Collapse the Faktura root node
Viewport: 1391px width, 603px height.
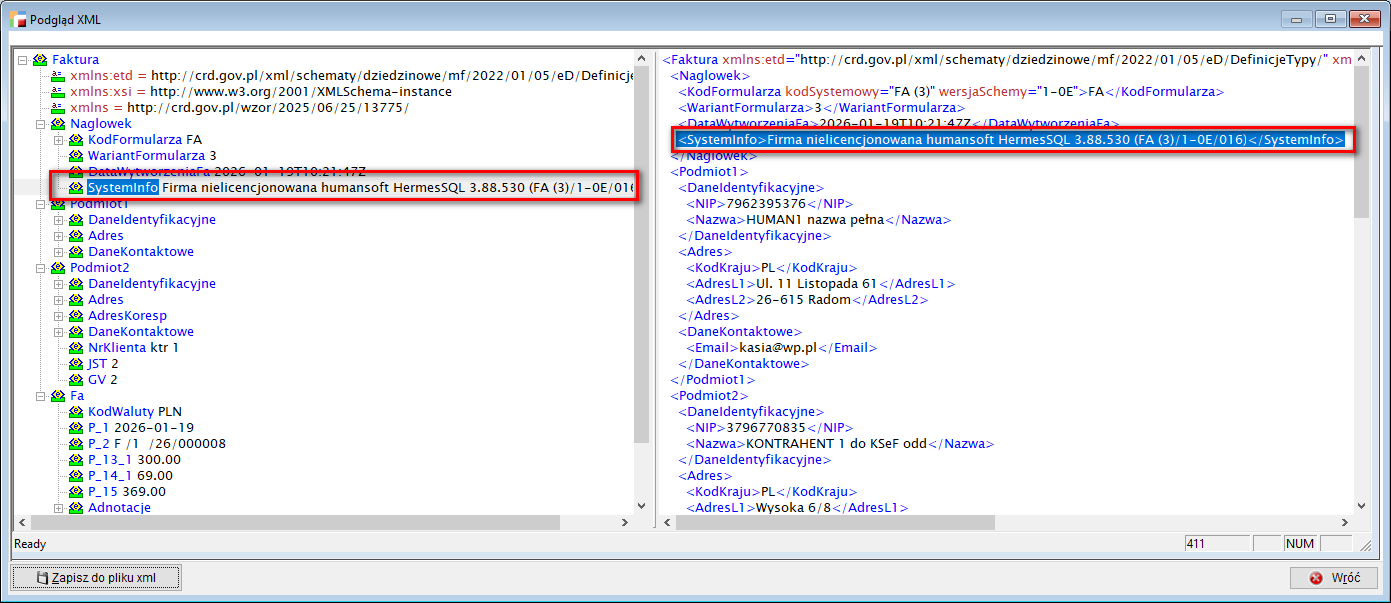tap(23, 60)
